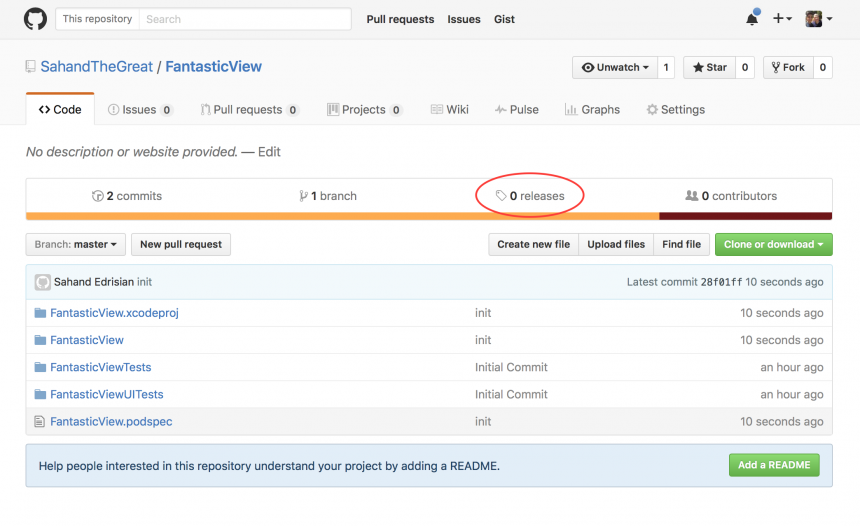Click the FantasticView.xcodeproj folder icon
The height and width of the screenshot is (526, 860).
pos(40,313)
